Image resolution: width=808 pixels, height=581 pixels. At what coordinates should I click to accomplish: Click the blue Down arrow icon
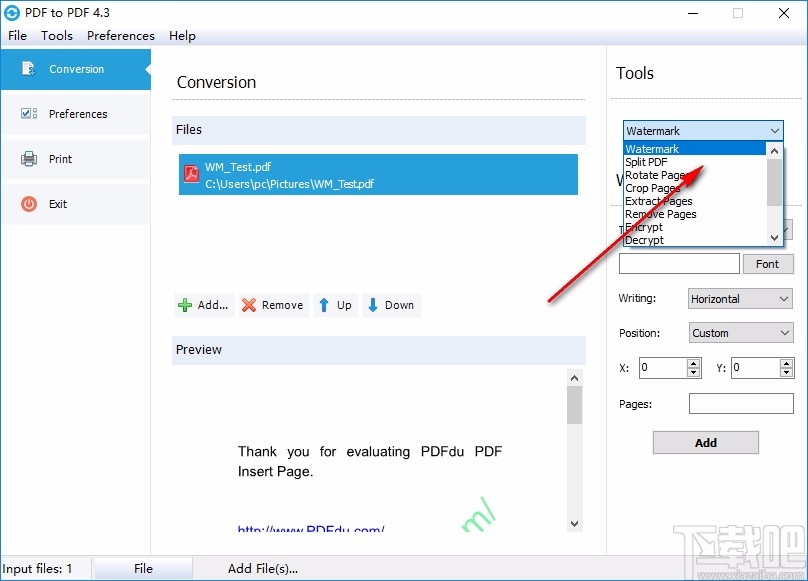(373, 305)
